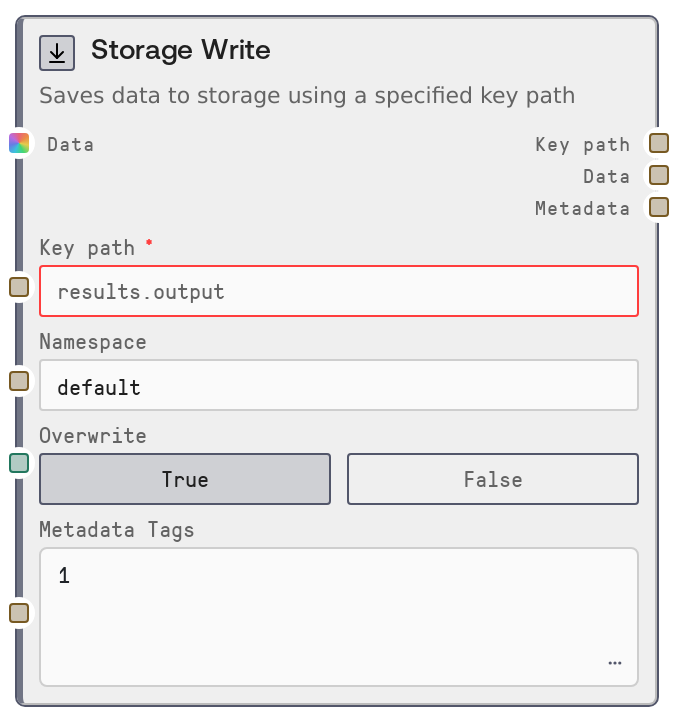This screenshot has height=722, width=674.
Task: Click the Data output port on right
Action: [658, 175]
